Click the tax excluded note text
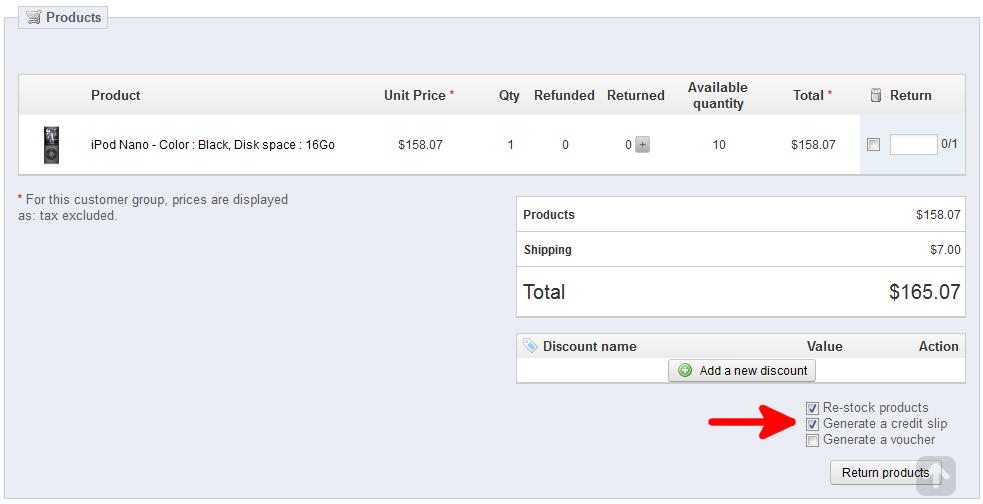Viewport: 983px width, 504px height. click(x=153, y=207)
